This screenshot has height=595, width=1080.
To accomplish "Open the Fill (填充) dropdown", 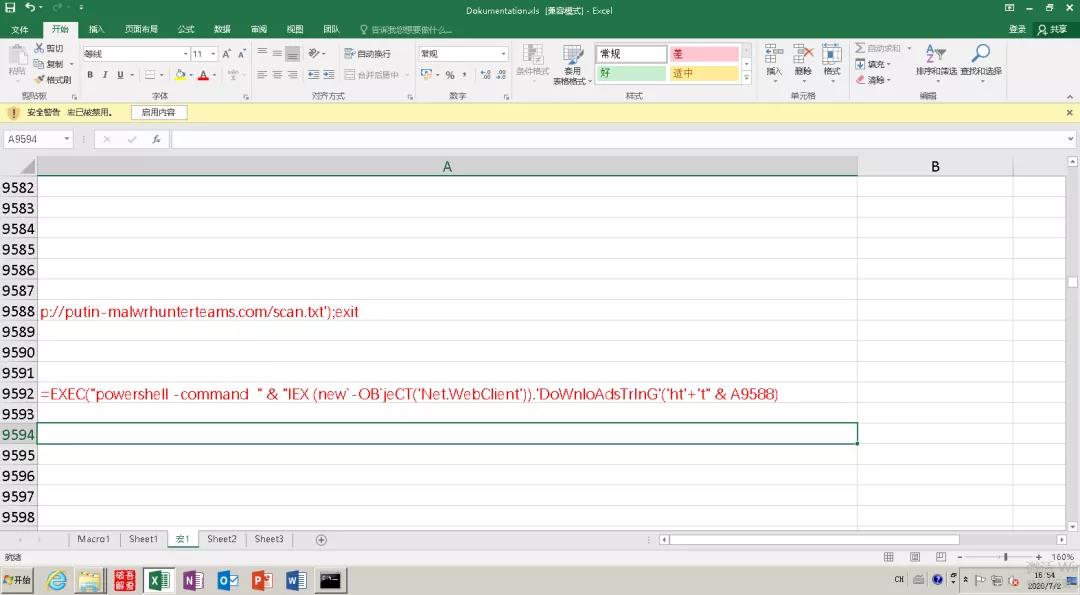I will click(873, 64).
